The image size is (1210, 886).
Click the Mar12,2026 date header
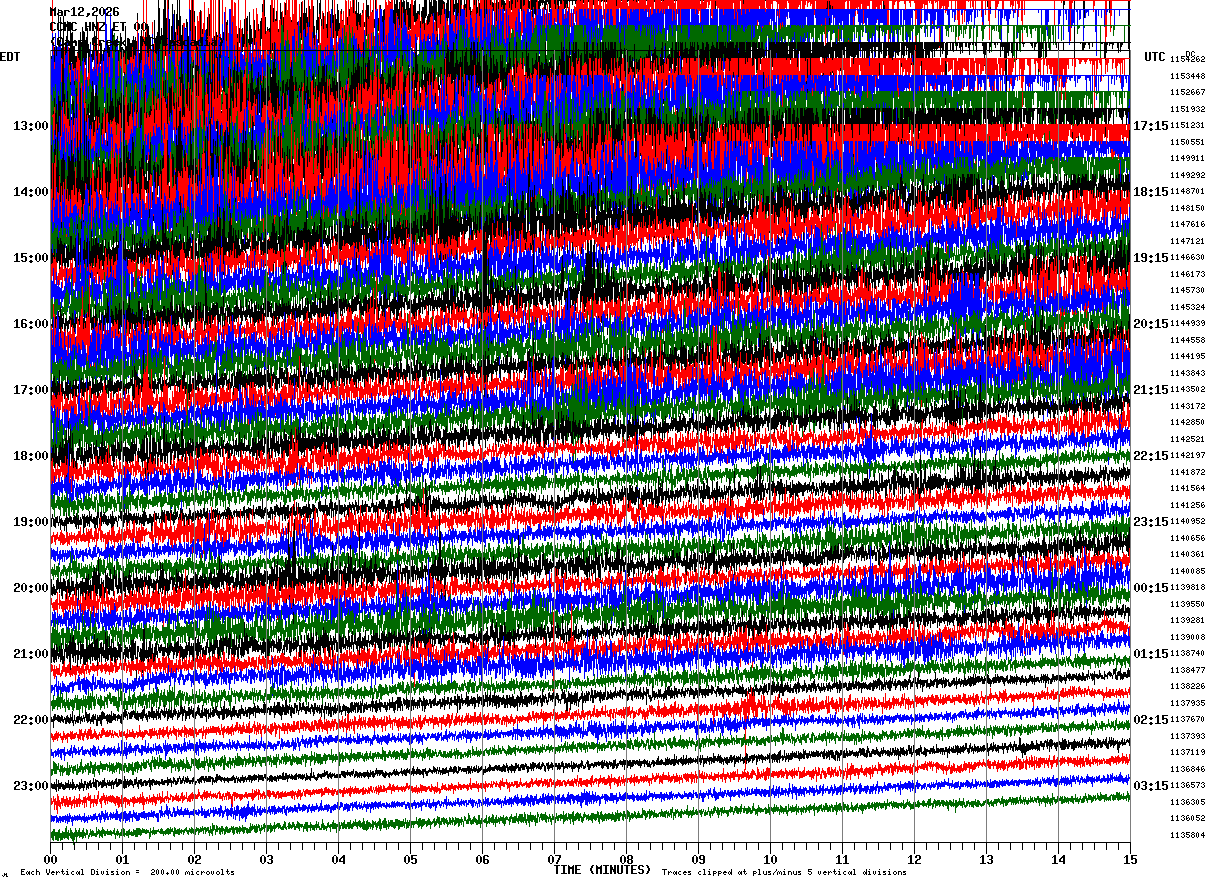tap(84, 12)
